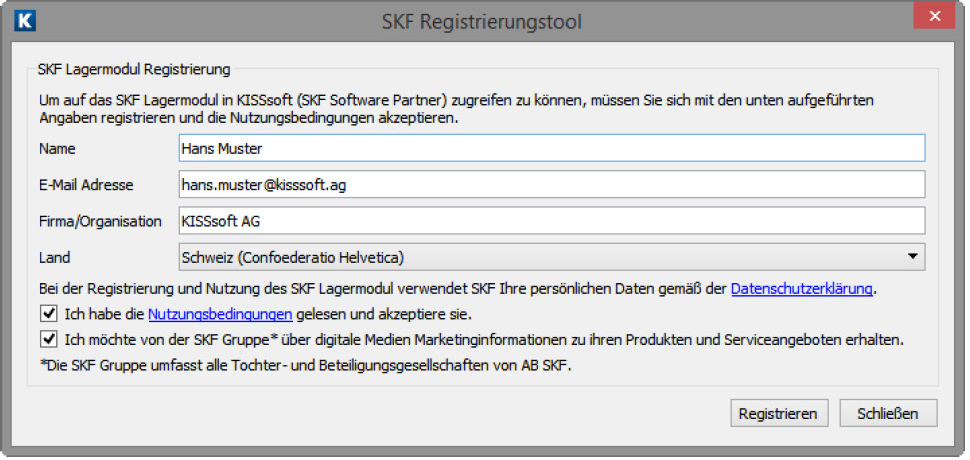Focus the Name field with Hans Muster
This screenshot has width=970, height=460.
click(x=550, y=148)
